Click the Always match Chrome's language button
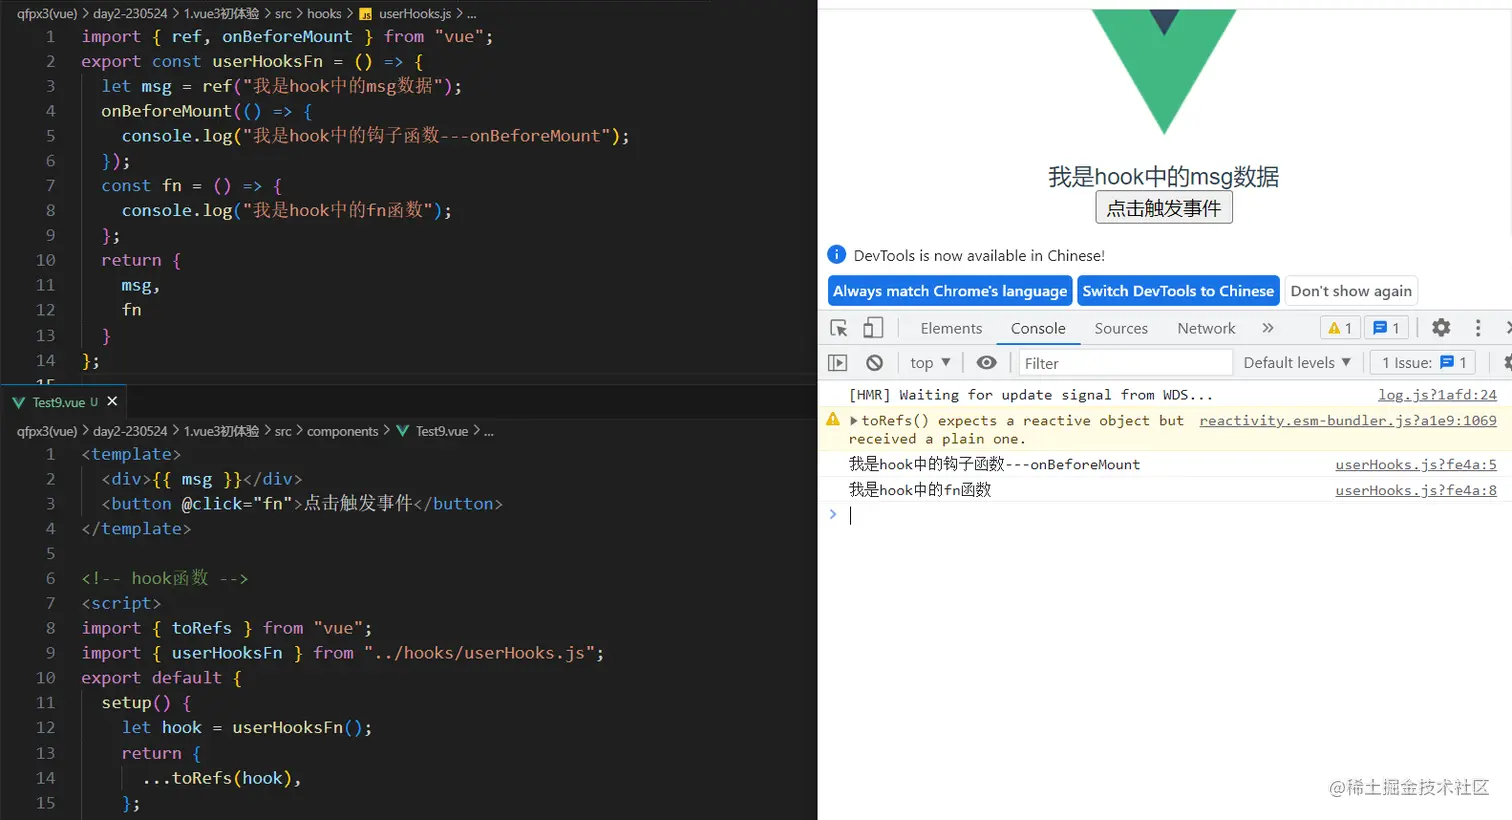This screenshot has width=1512, height=820. click(948, 290)
